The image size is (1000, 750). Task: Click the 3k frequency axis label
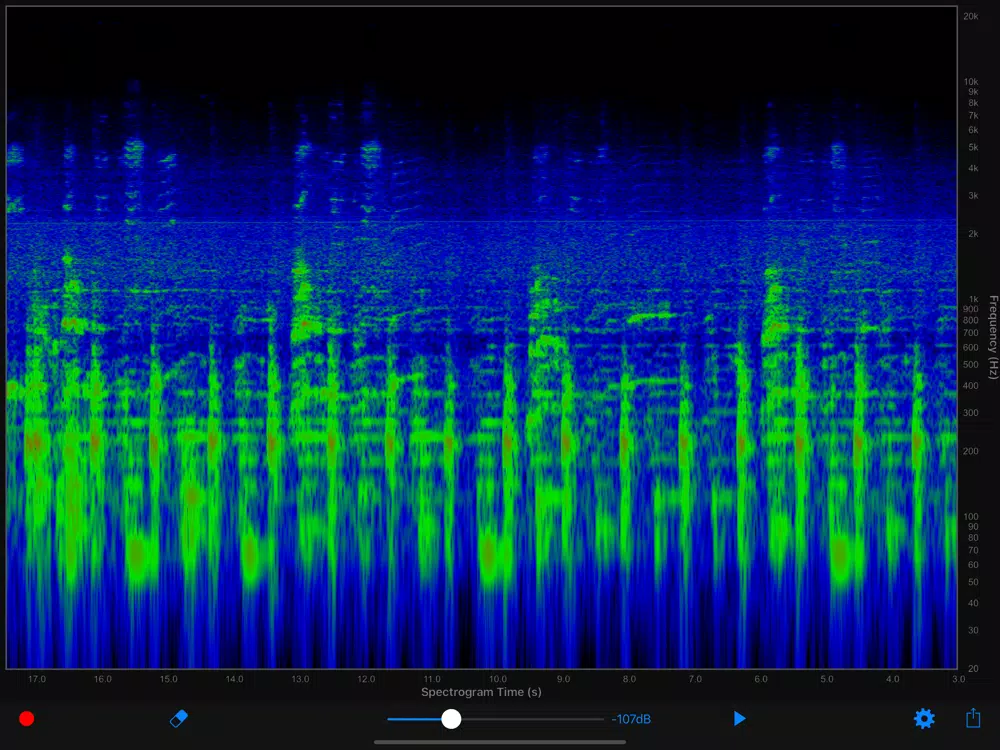pos(973,195)
